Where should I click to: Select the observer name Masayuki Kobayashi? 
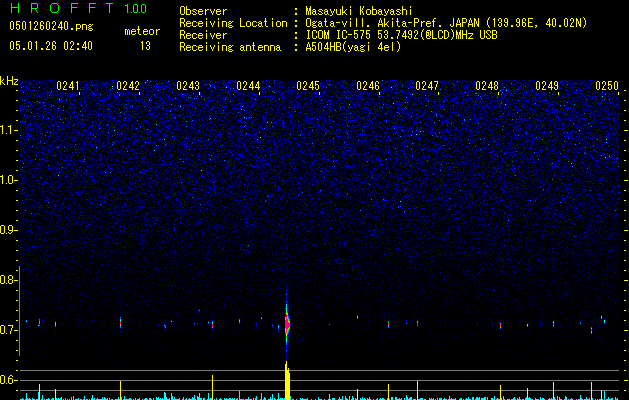(359, 11)
